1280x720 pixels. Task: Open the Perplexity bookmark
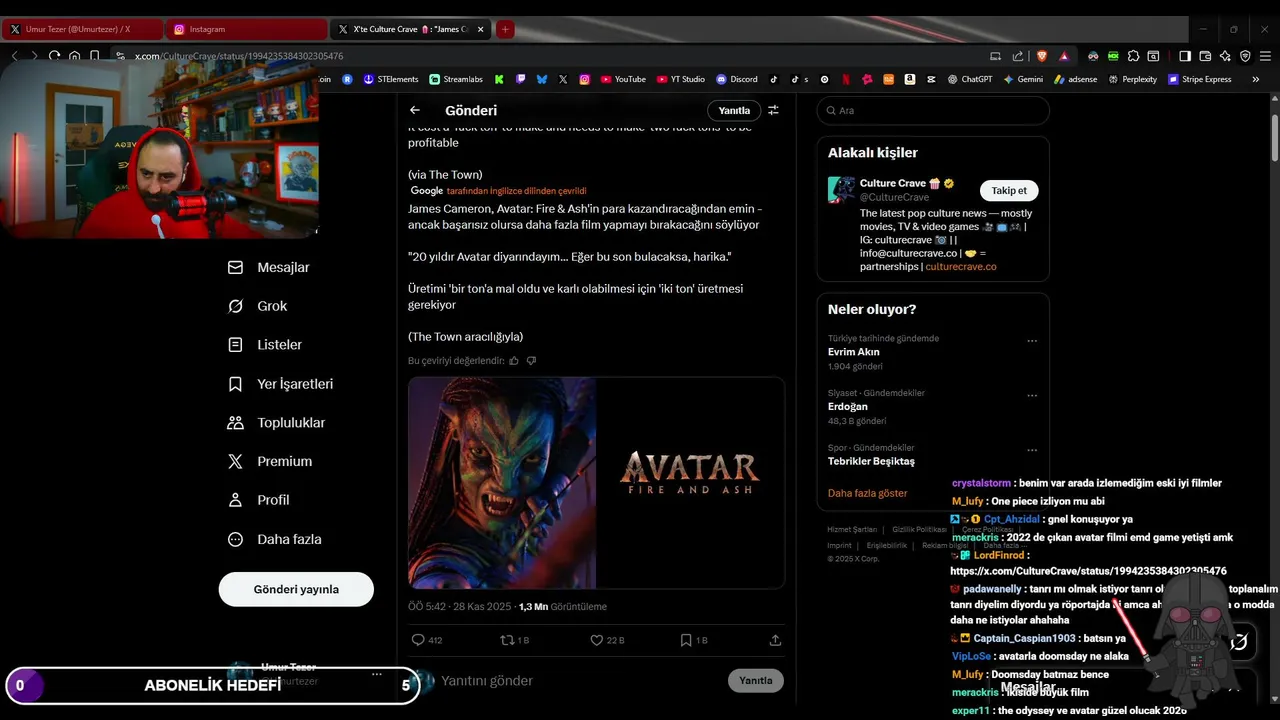point(1132,79)
